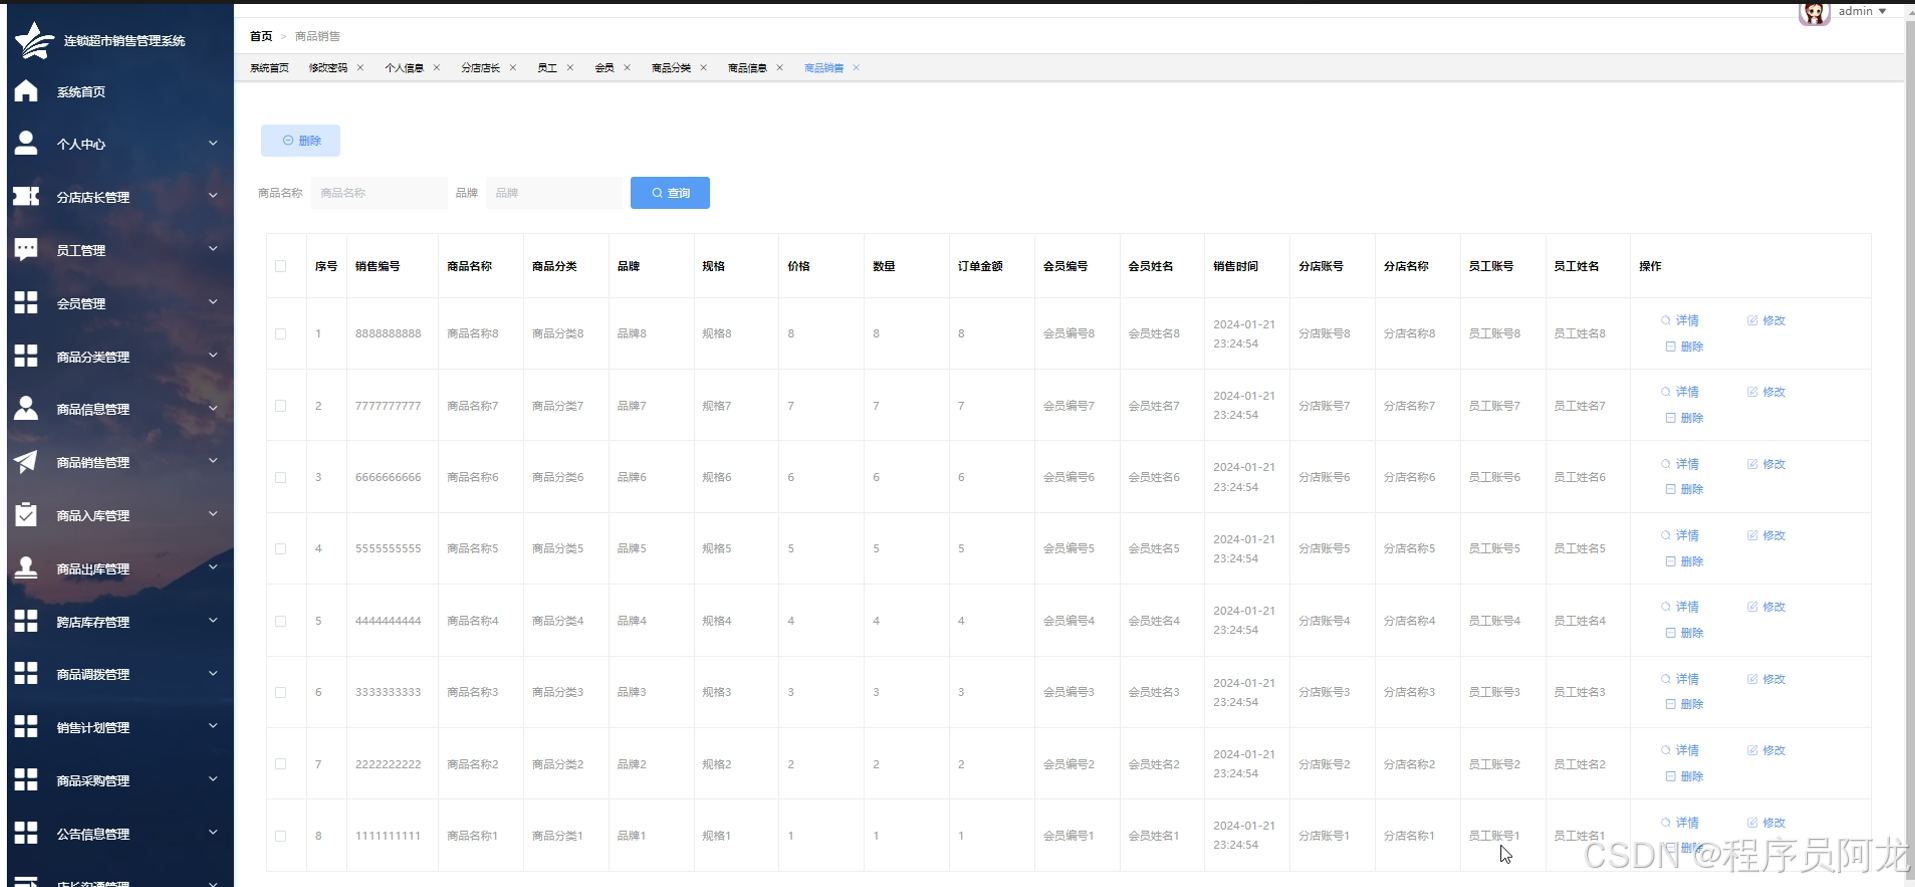1915x887 pixels.
Task: Click the admin avatar image
Action: click(x=1814, y=12)
